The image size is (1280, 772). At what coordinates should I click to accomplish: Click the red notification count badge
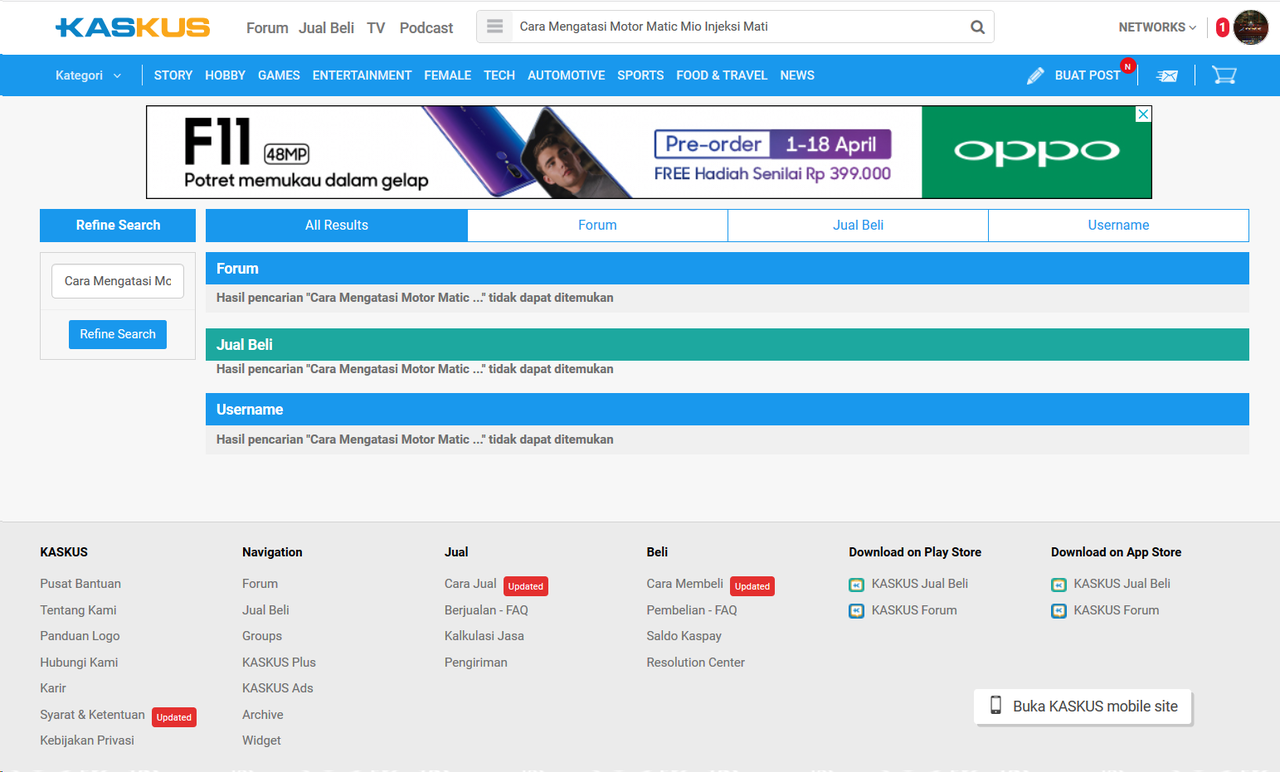1222,28
